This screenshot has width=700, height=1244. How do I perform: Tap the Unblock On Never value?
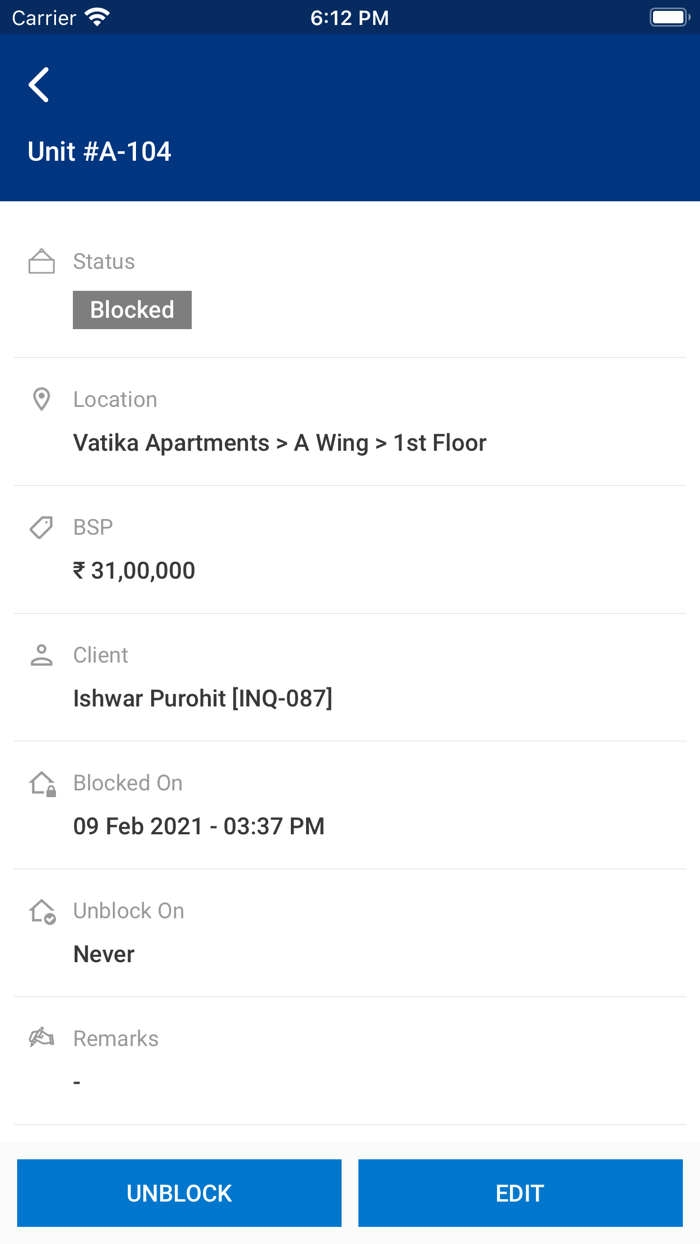(x=104, y=954)
